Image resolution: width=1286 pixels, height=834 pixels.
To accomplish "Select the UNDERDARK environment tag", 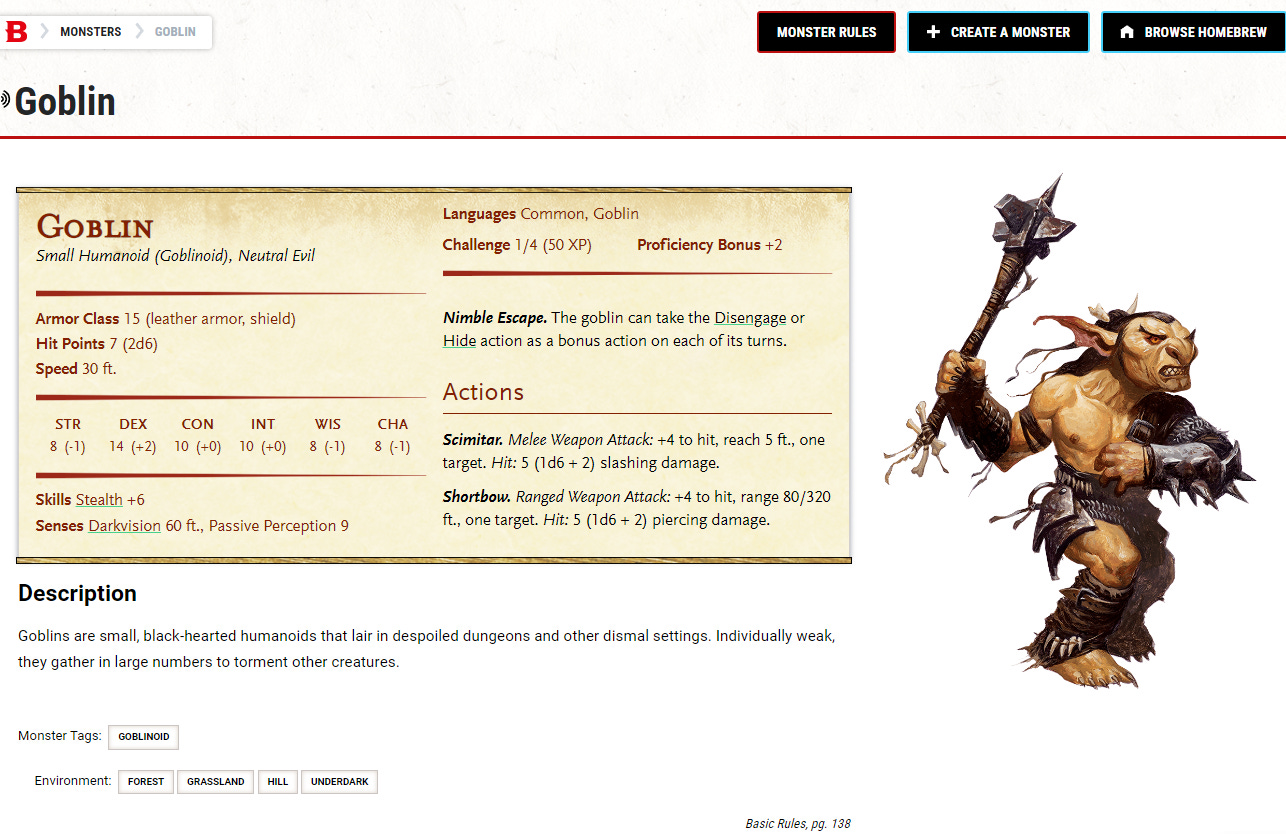I will (339, 782).
